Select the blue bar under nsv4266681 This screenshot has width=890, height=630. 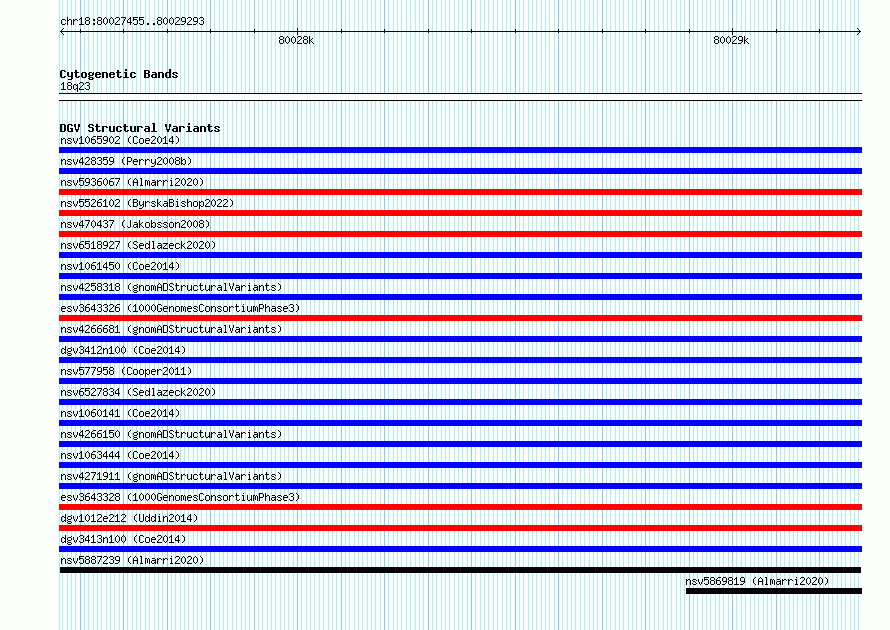[x=460, y=339]
